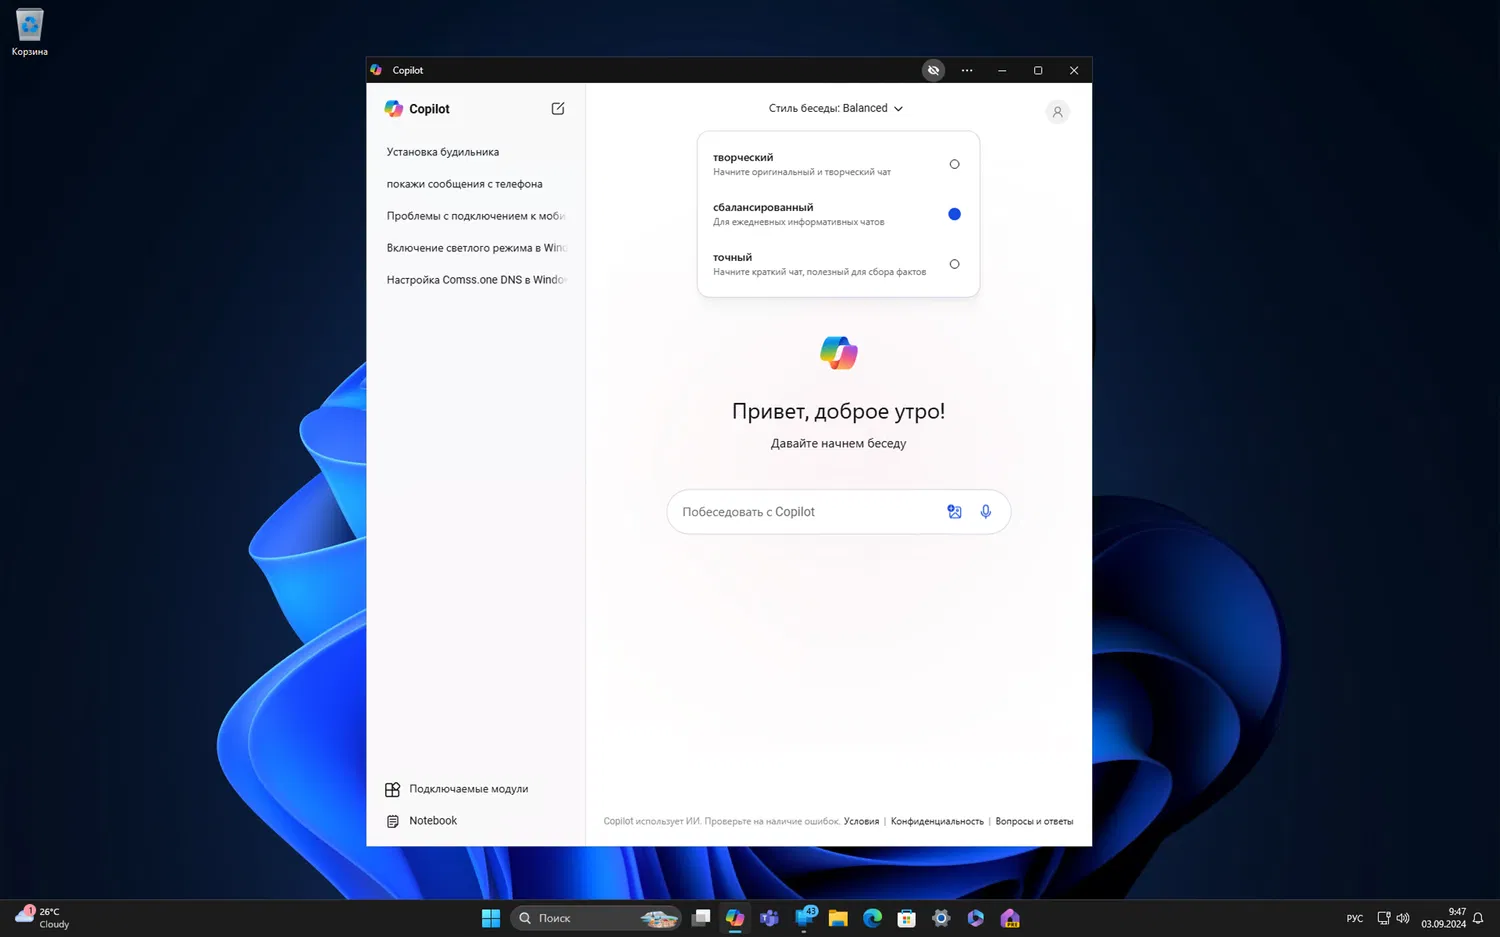Image resolution: width=1500 pixels, height=937 pixels.
Task: Open the Windows Start menu
Action: point(491,918)
